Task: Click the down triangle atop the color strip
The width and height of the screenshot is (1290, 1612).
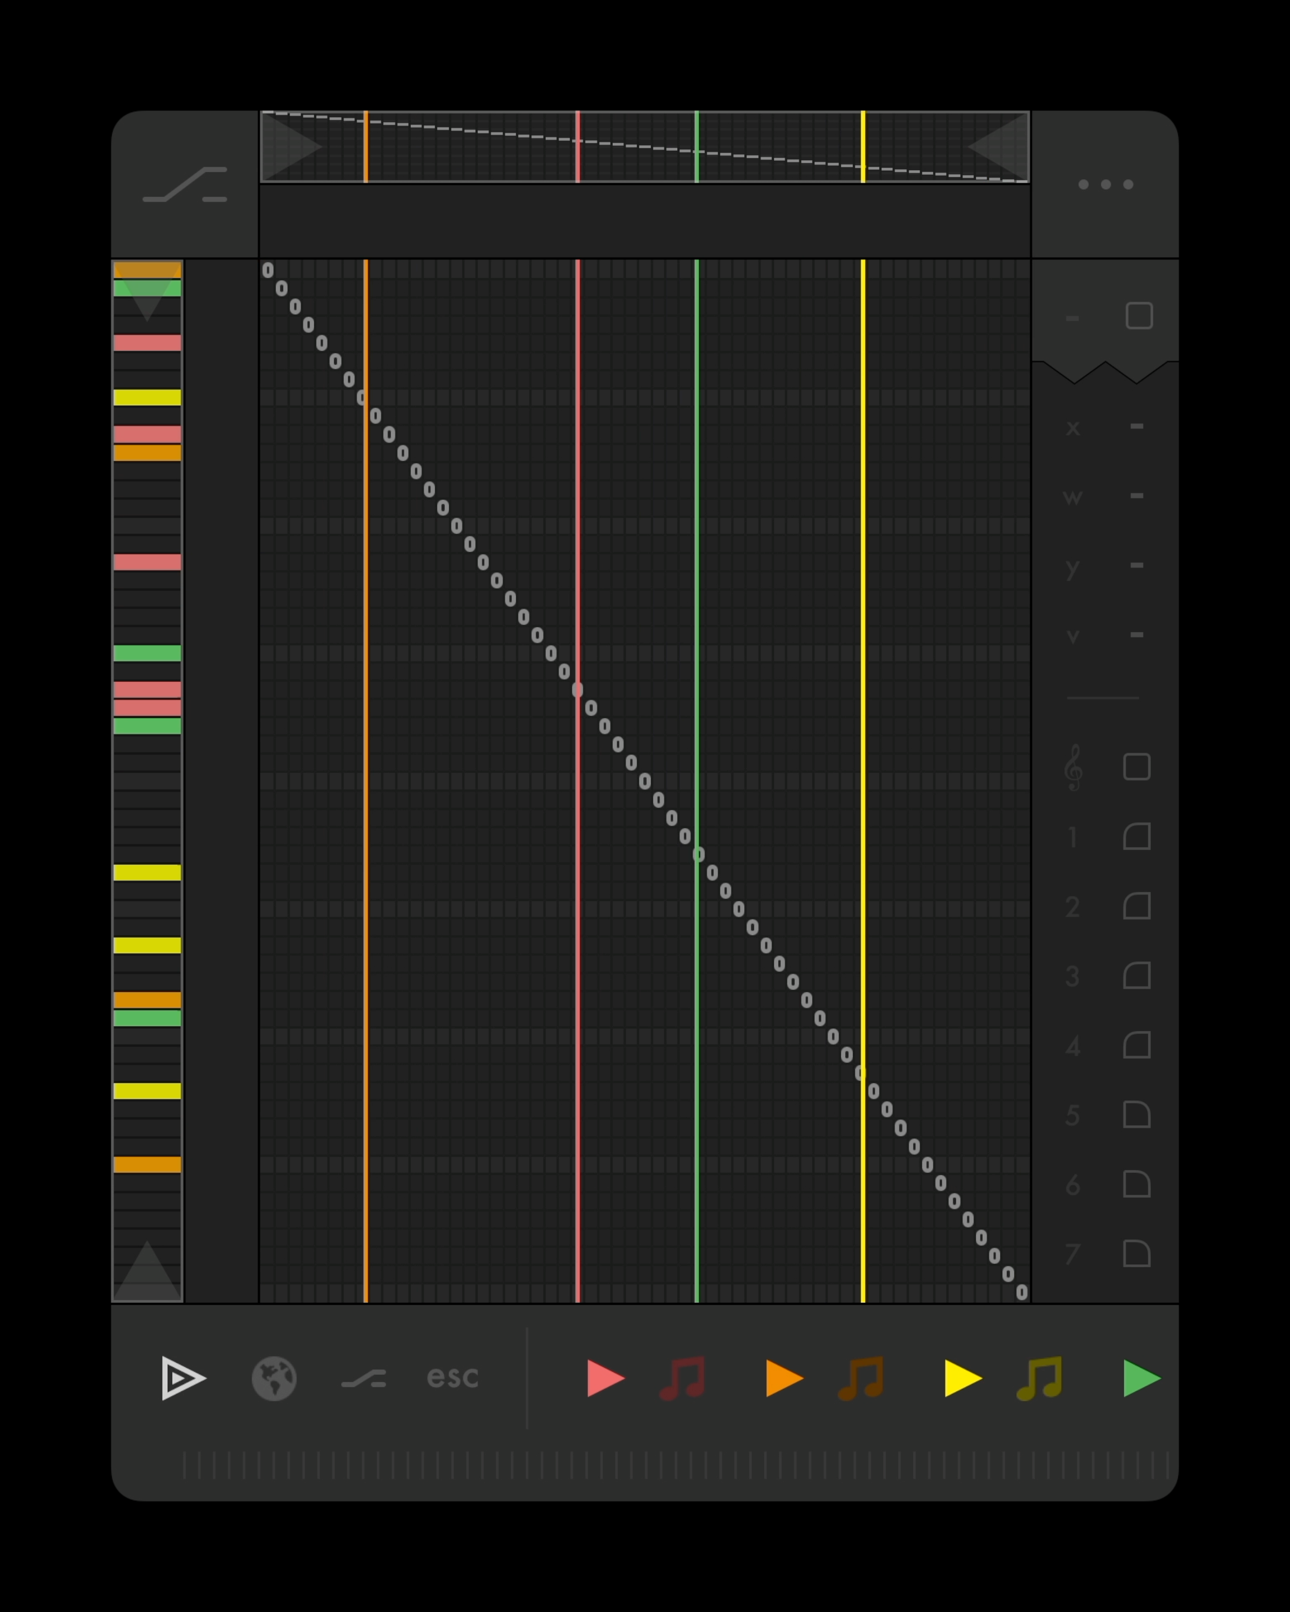Action: [147, 300]
